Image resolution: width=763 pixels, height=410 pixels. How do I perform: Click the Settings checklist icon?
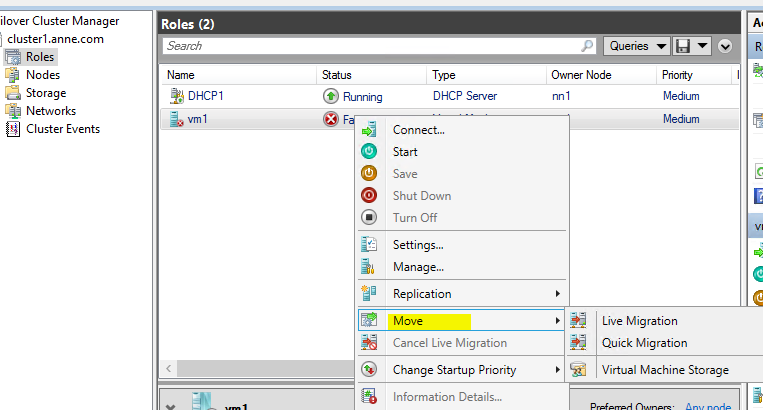coord(369,244)
